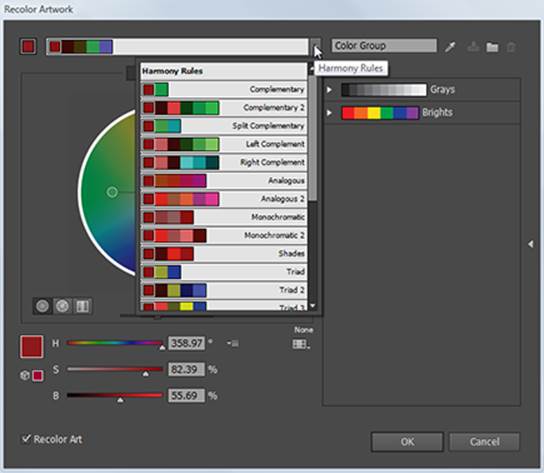Show segmented color wheel view
544x473 pixels.
[62, 306]
